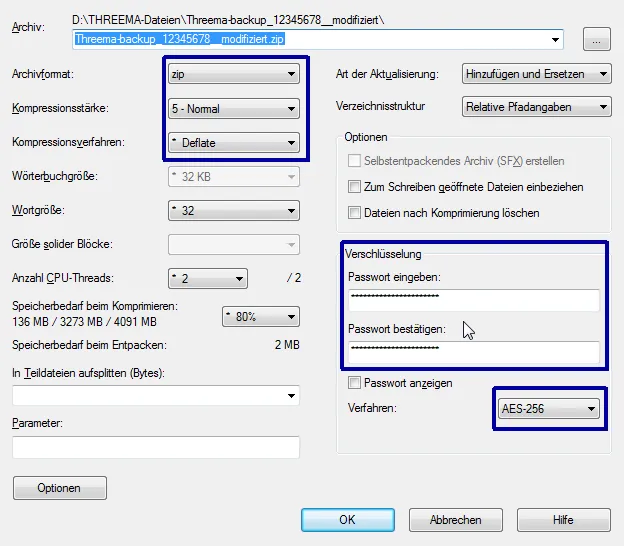Toggle the Passwort anzeigen checkbox
Image resolution: width=624 pixels, height=546 pixels.
point(354,383)
